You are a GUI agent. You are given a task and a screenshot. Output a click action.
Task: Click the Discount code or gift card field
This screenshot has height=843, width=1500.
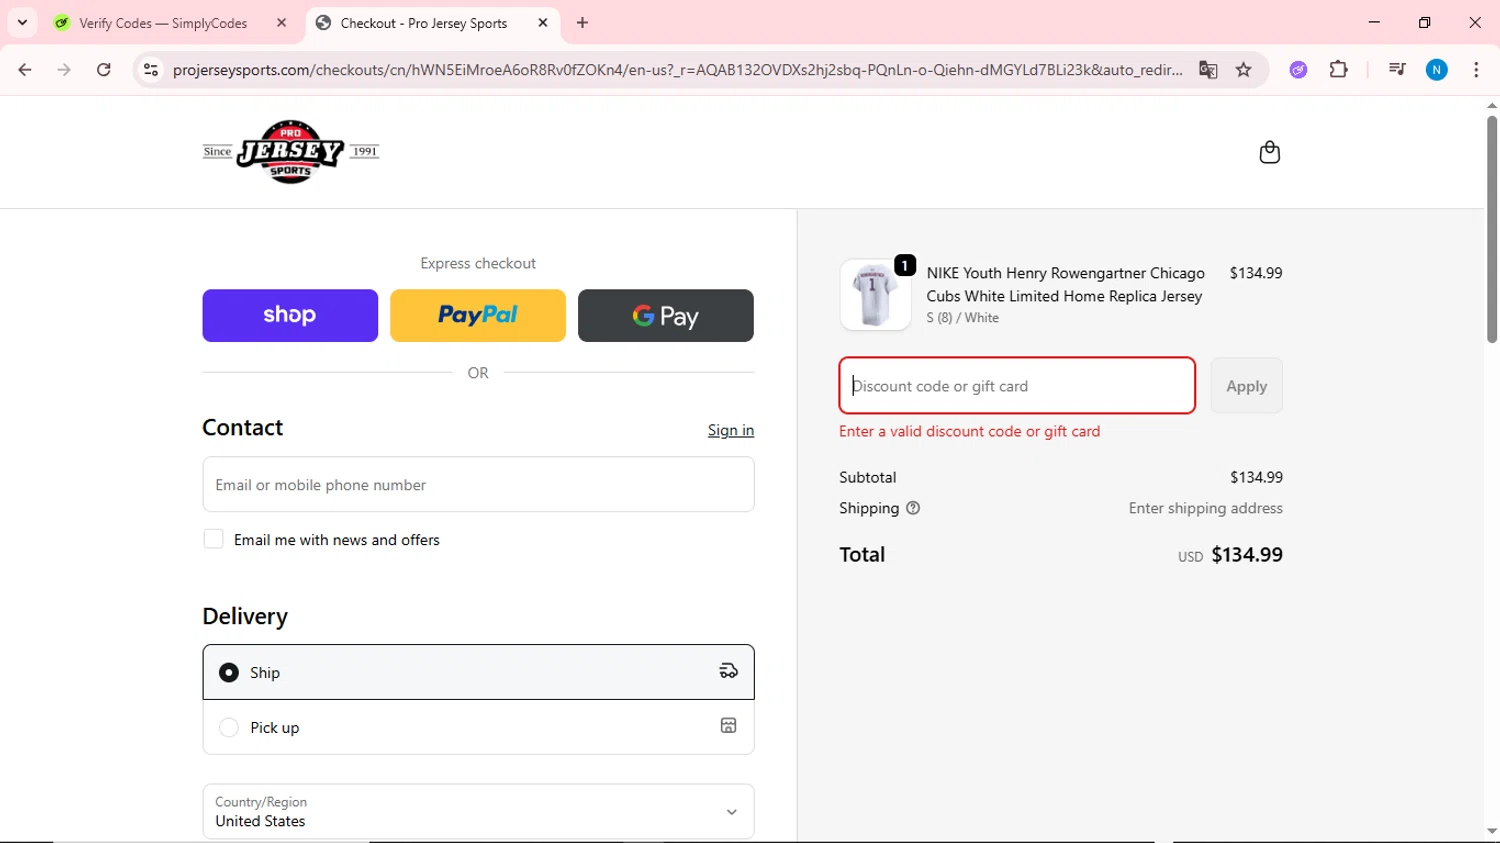pyautogui.click(x=1017, y=386)
